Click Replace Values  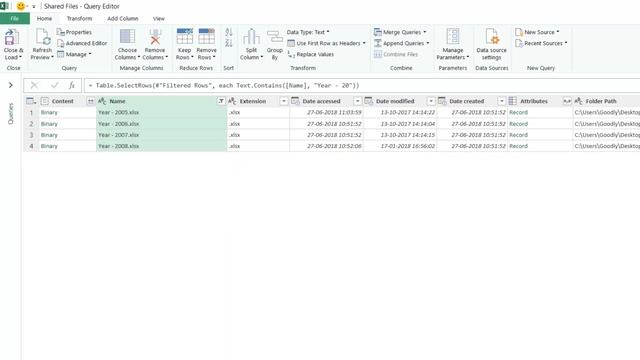311,54
